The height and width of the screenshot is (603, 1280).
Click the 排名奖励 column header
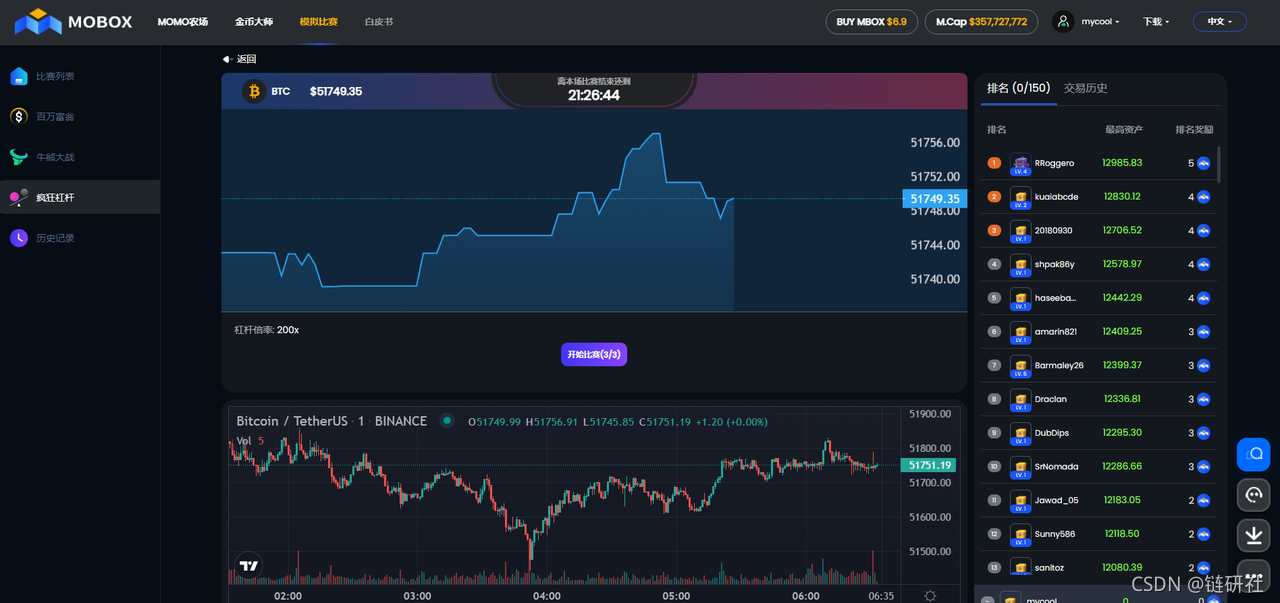click(1194, 130)
